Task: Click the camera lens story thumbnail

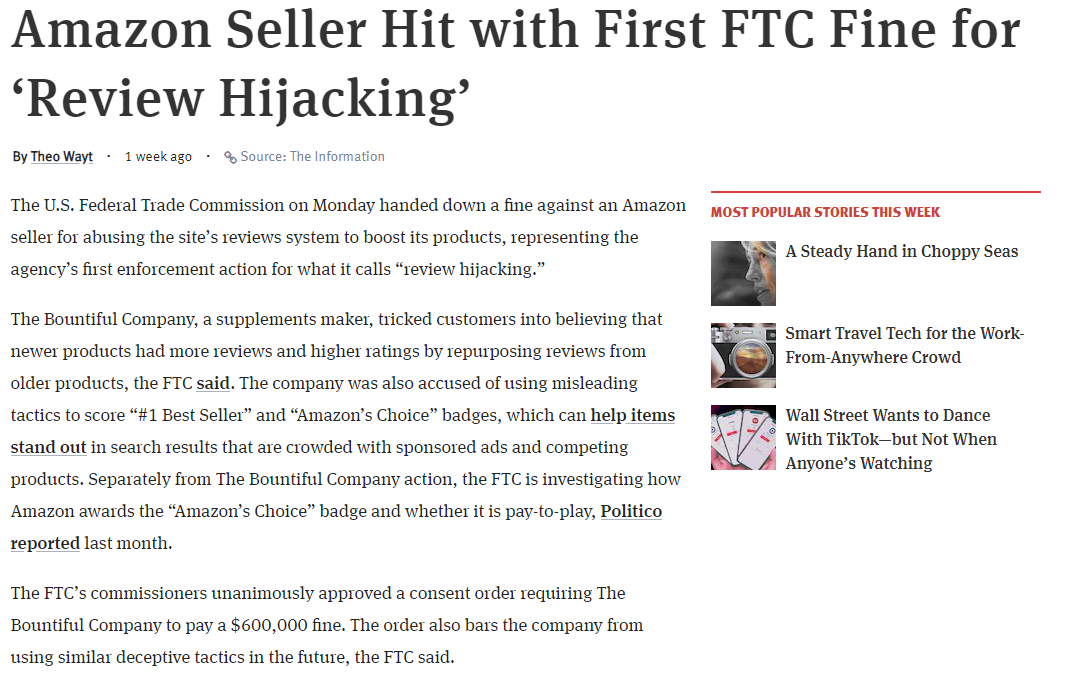Action: [743, 355]
